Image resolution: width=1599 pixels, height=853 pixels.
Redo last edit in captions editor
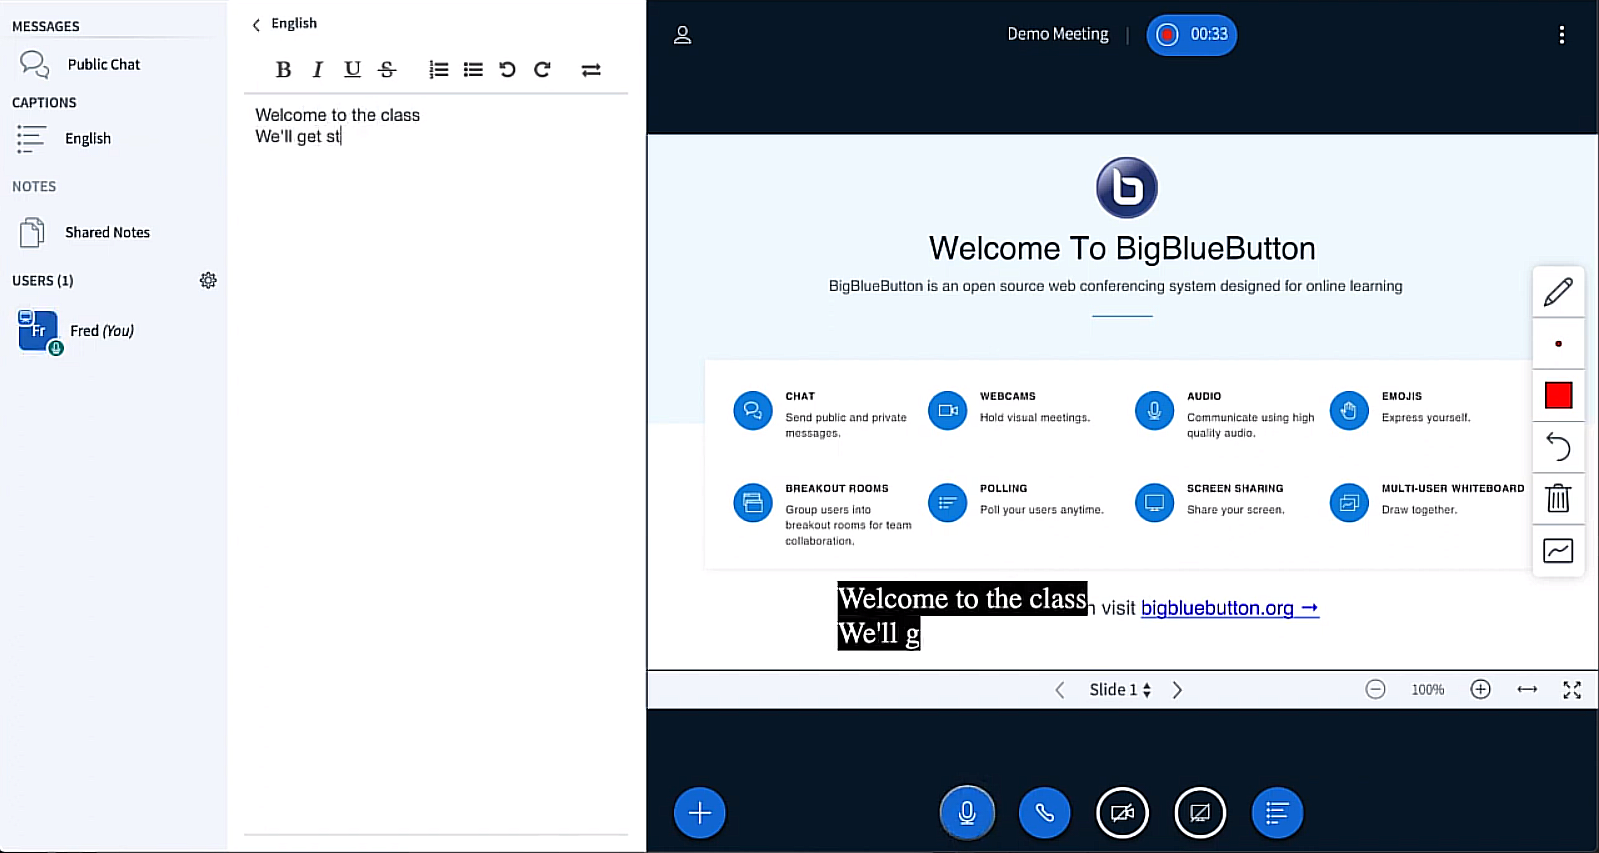point(542,69)
